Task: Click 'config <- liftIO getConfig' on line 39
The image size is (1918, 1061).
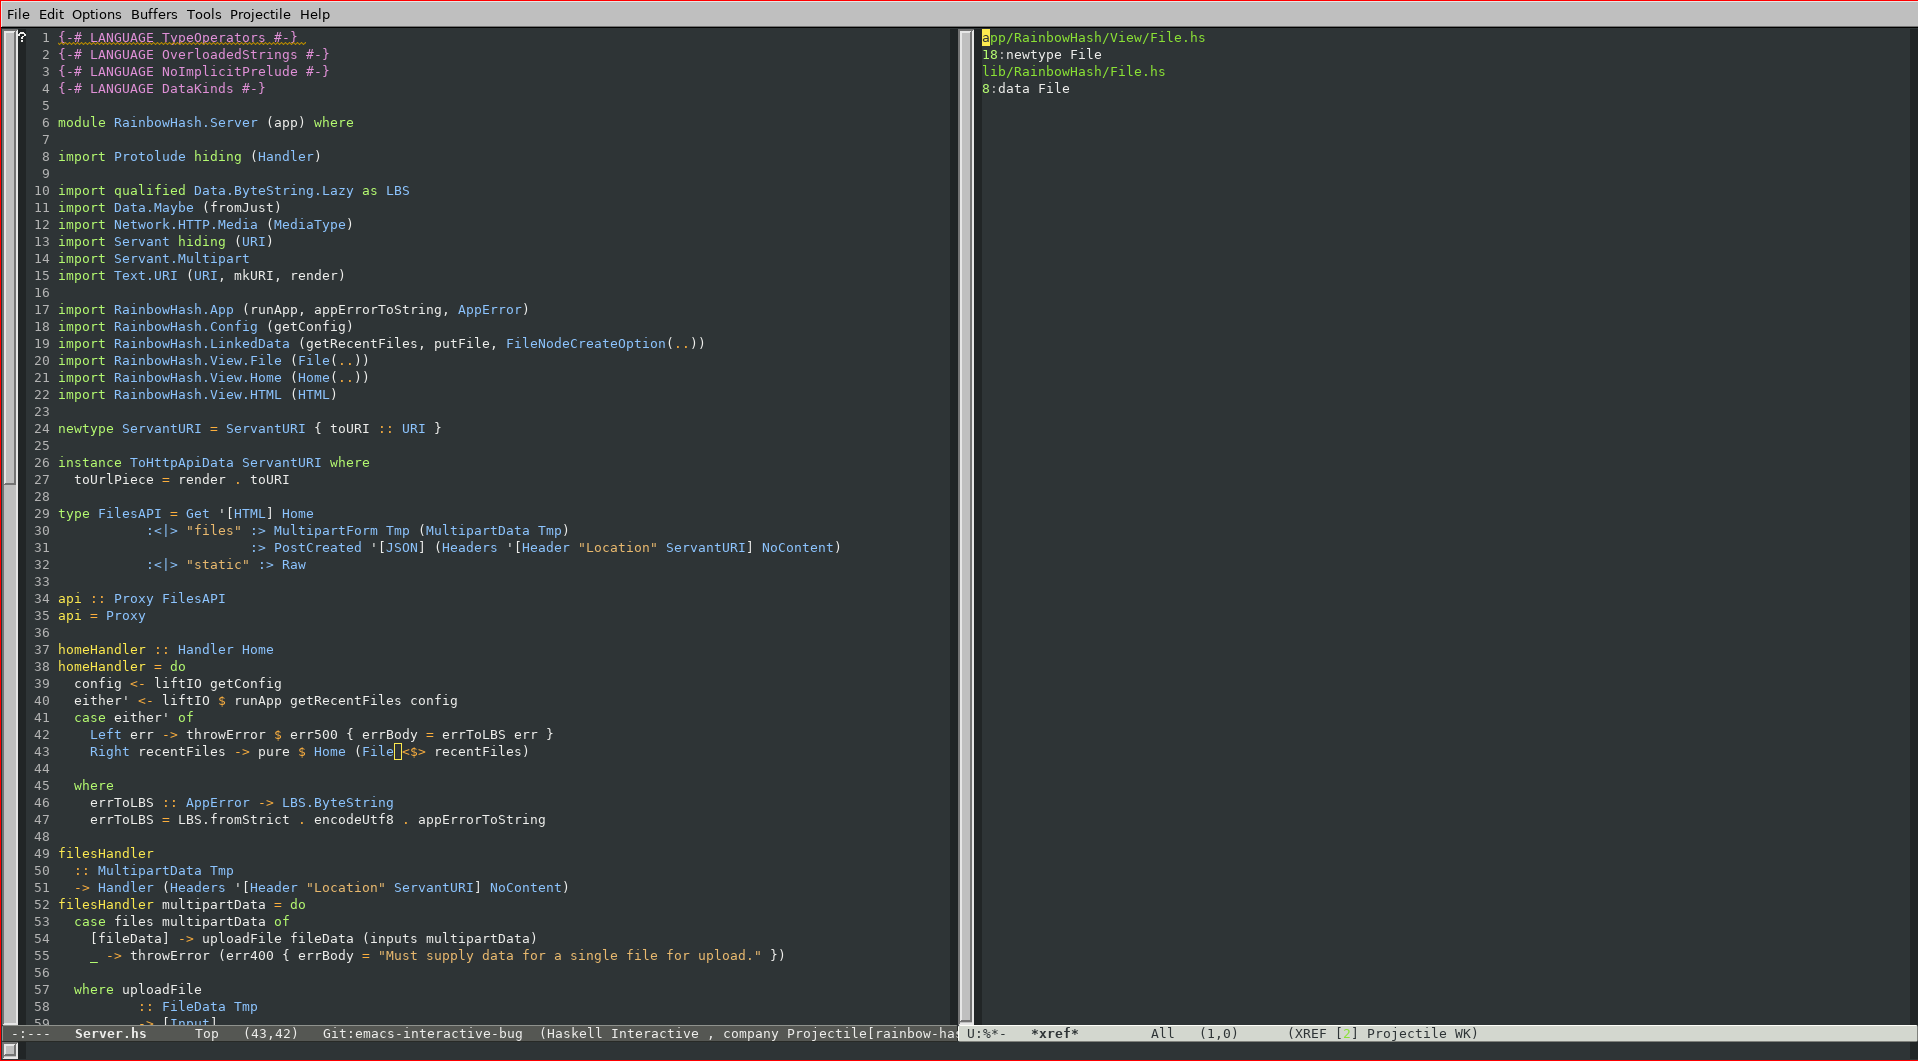Action: click(177, 684)
